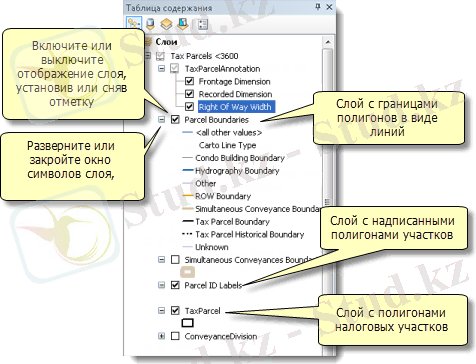Screen dimensions: 476x364
Task: Click Hydrography Boundary label
Action: click(237, 171)
